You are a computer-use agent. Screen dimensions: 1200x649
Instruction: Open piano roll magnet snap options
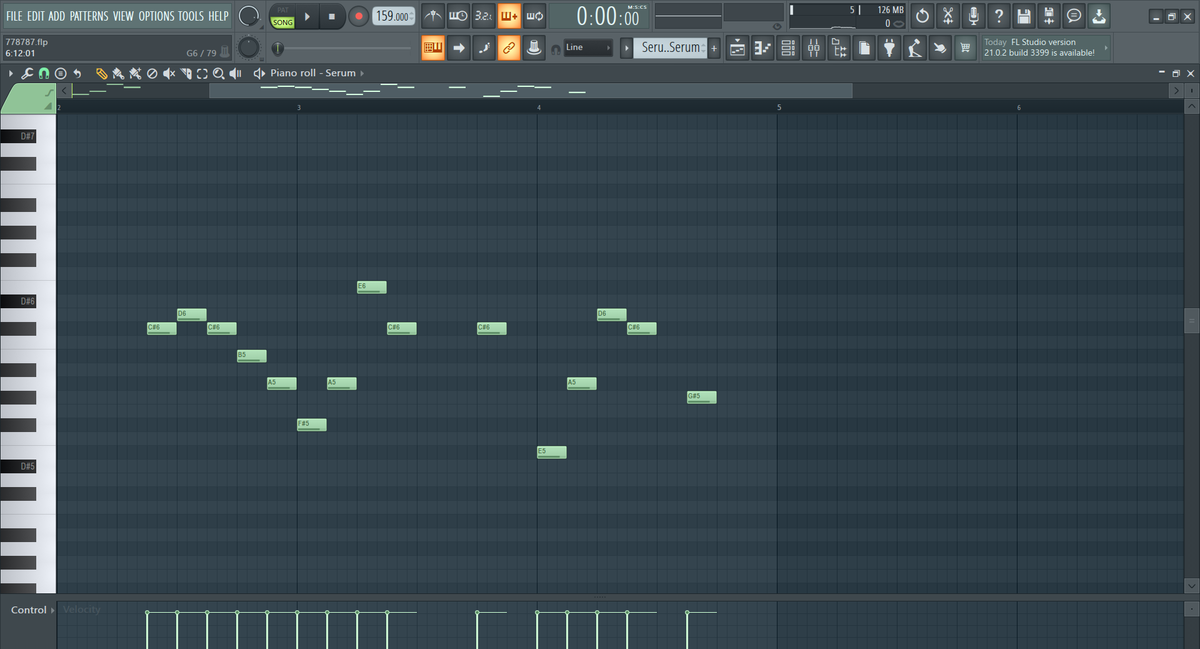(x=44, y=73)
